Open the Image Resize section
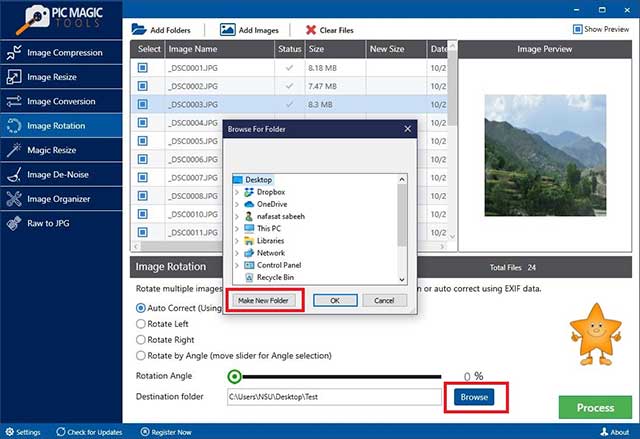 pyautogui.click(x=61, y=77)
